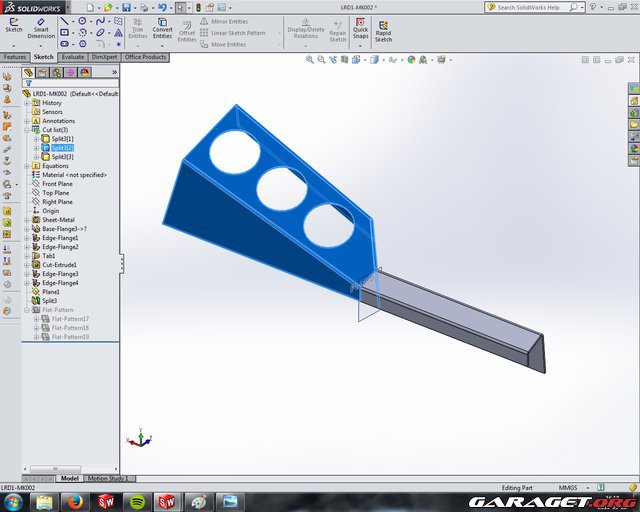Click the Save icon in the toolbar
Viewport: 640px width, 512px height.
coord(126,7)
